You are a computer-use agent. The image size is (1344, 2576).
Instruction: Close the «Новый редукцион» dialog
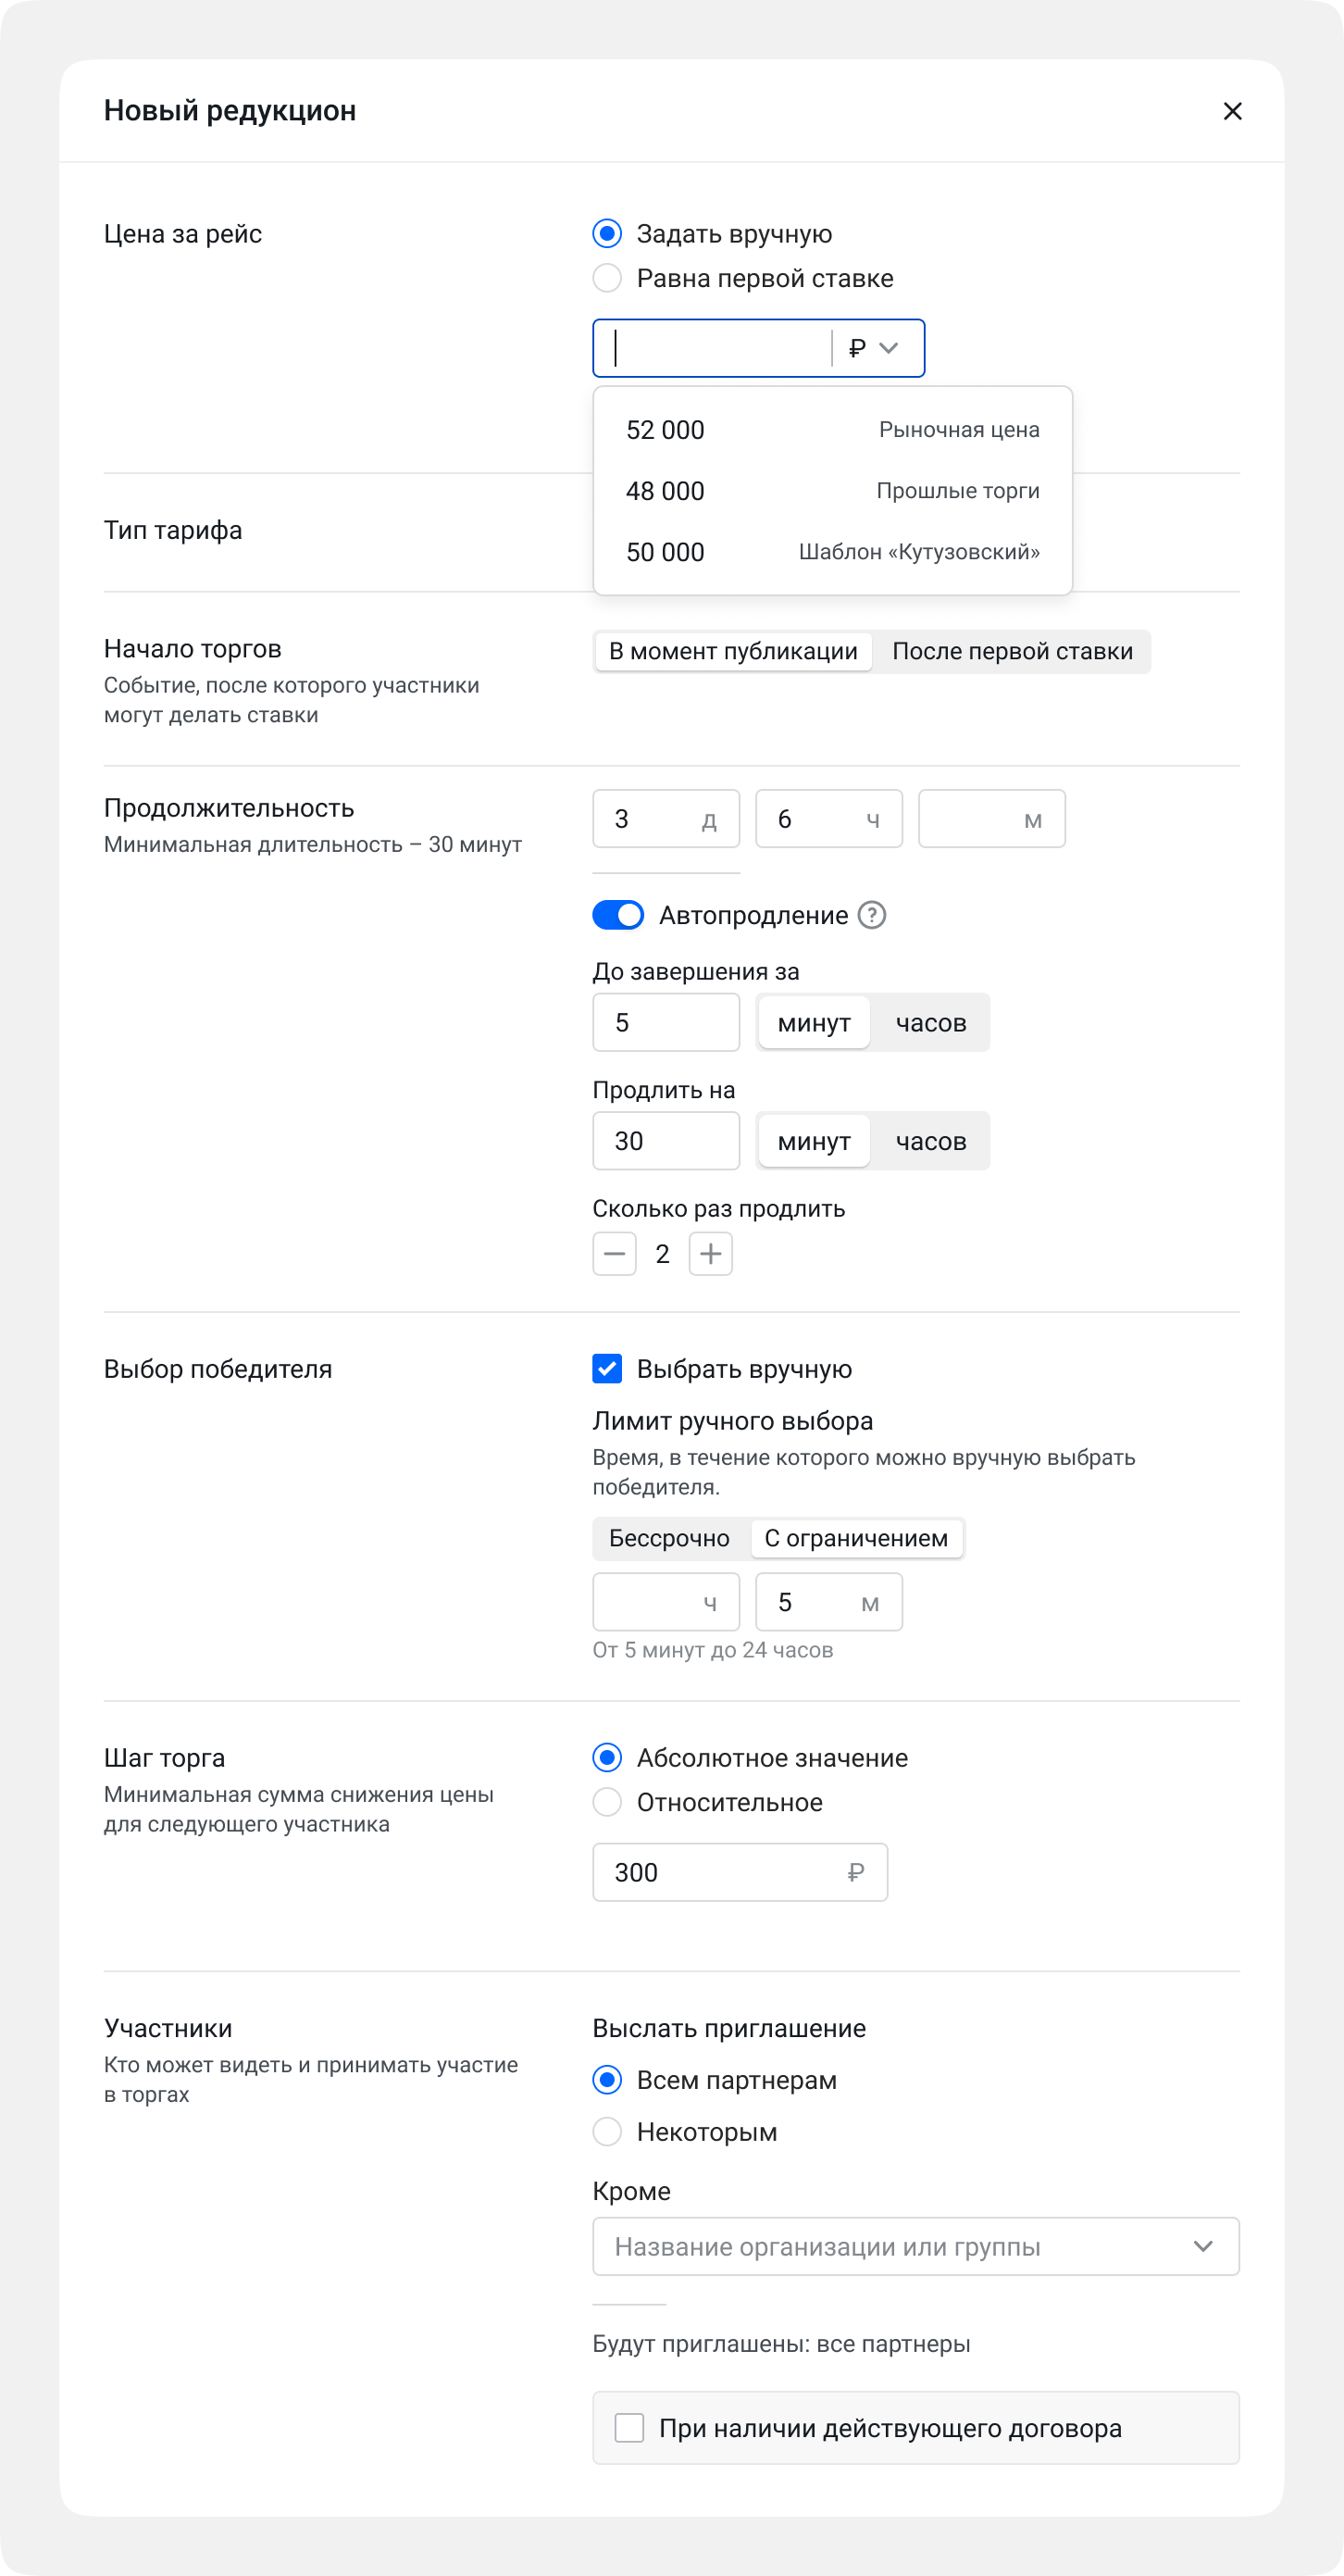pyautogui.click(x=1233, y=111)
